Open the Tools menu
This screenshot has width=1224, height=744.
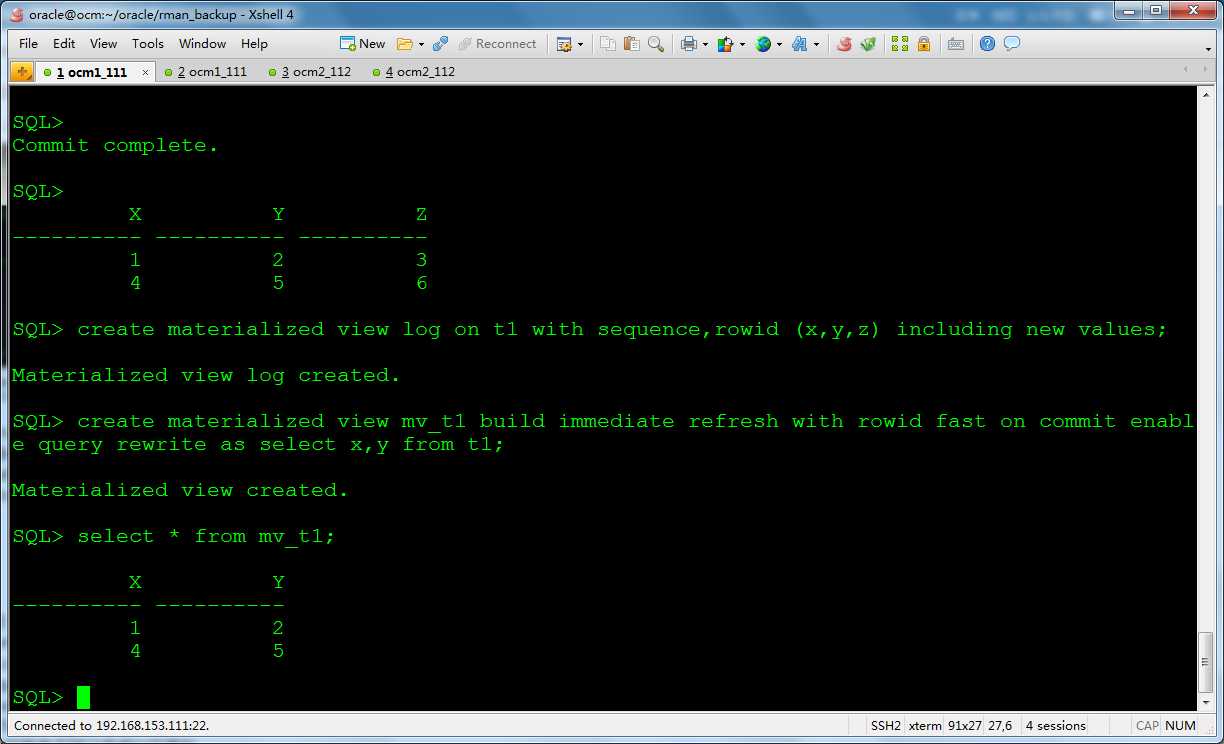pos(147,44)
